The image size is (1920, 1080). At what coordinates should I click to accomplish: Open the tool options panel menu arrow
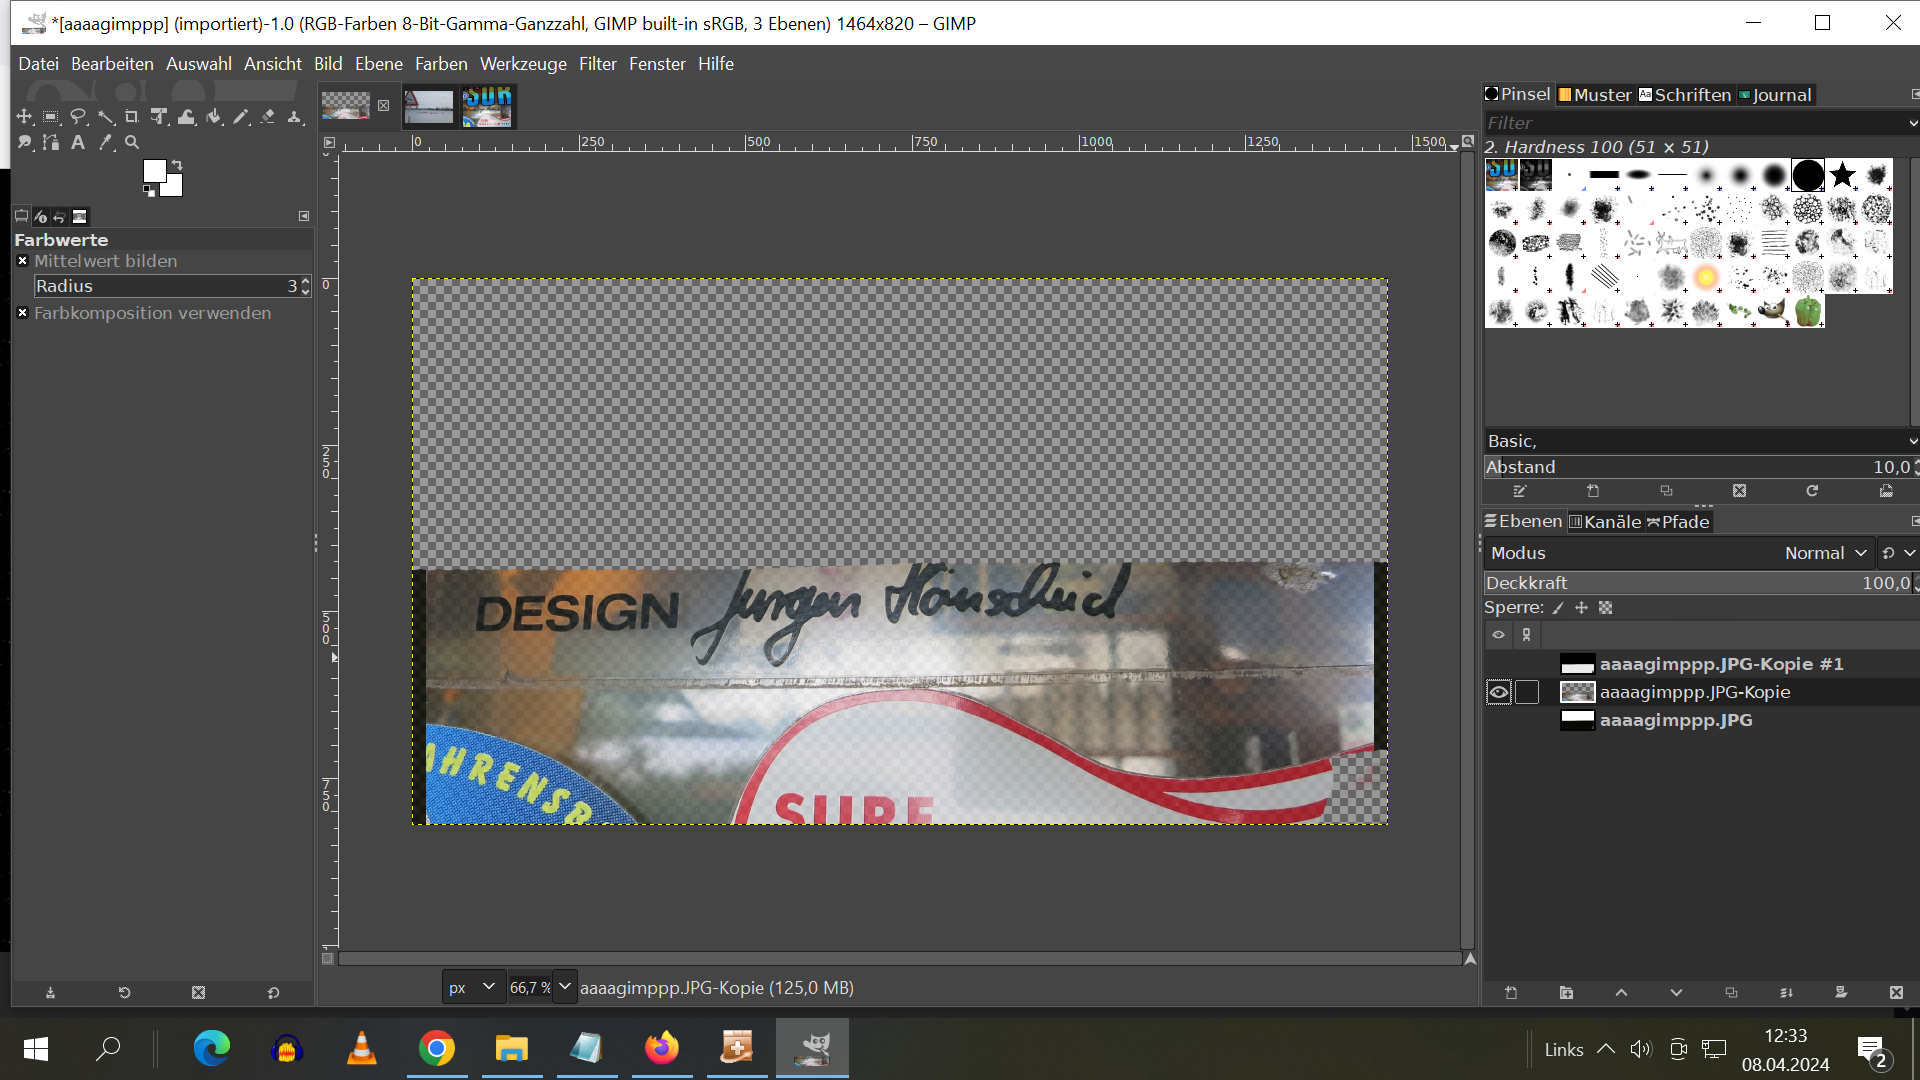[x=304, y=216]
